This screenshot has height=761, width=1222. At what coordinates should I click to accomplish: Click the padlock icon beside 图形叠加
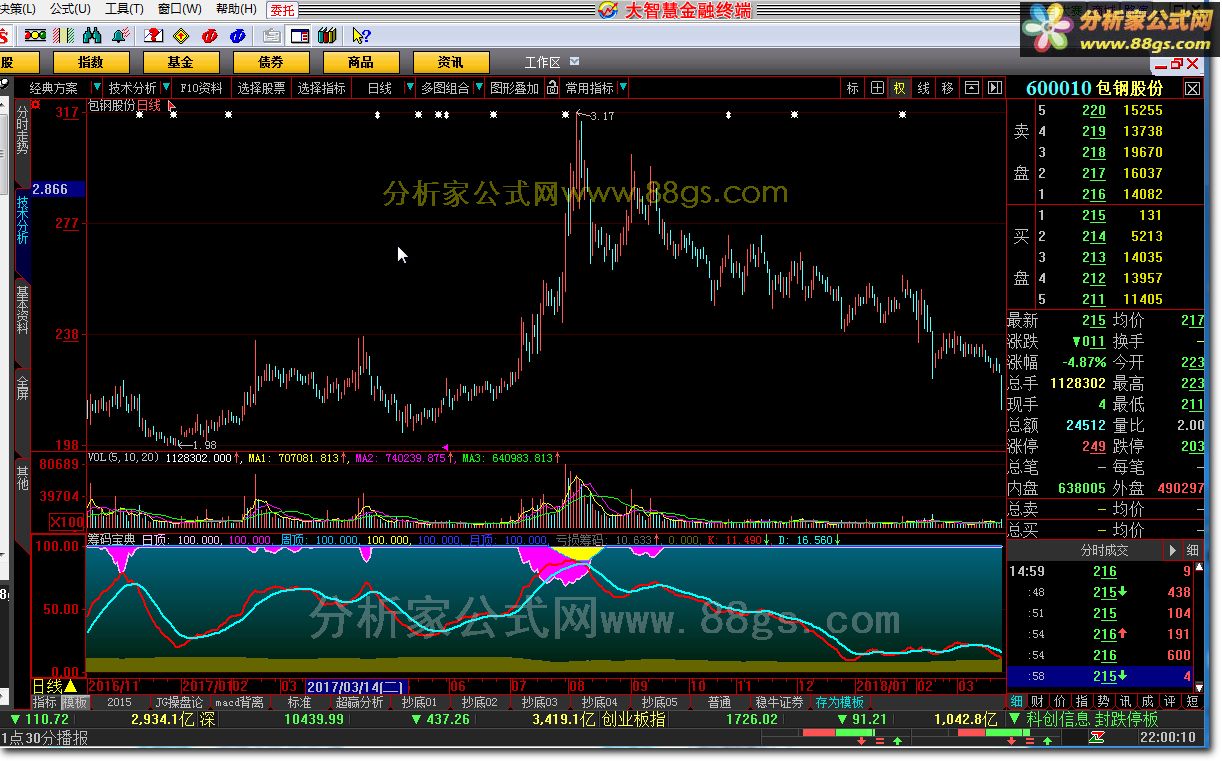550,88
